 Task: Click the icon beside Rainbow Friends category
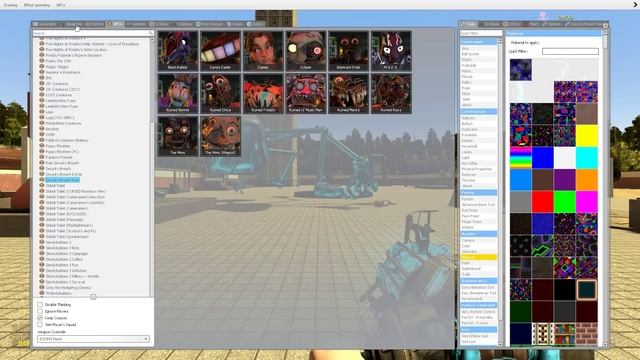tap(42, 157)
